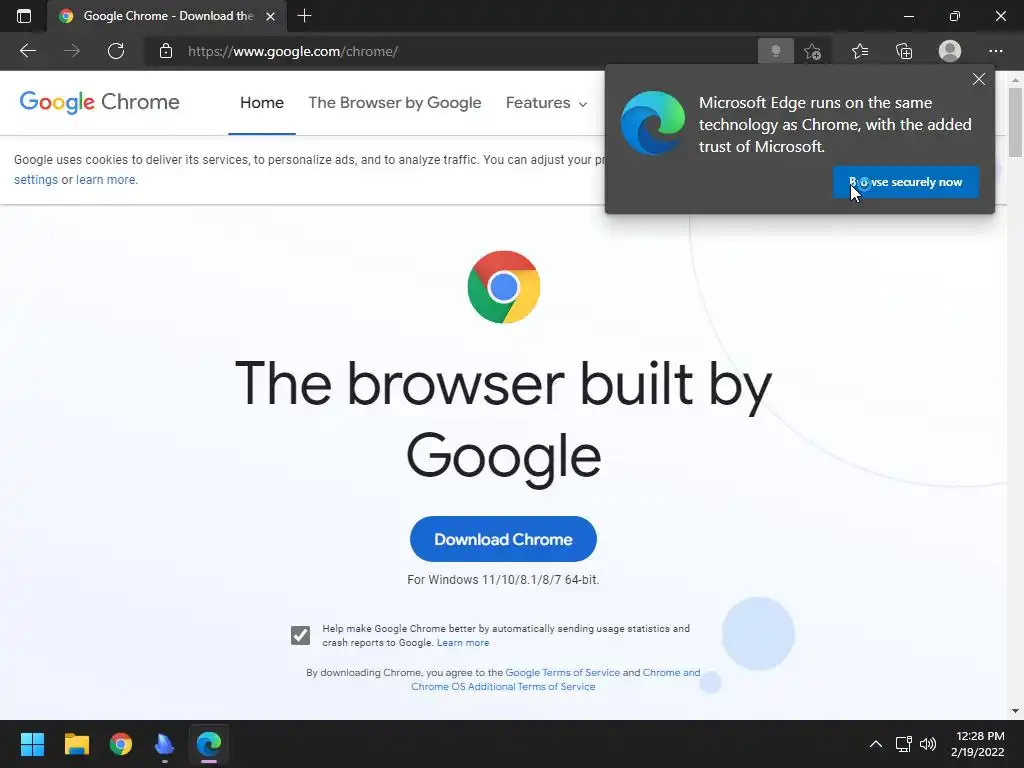Open the user profile menu

pyautogui.click(x=950, y=51)
